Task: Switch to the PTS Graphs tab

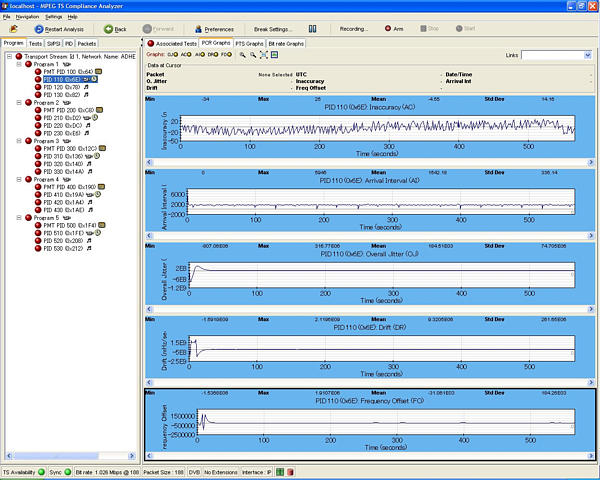Action: (x=248, y=44)
